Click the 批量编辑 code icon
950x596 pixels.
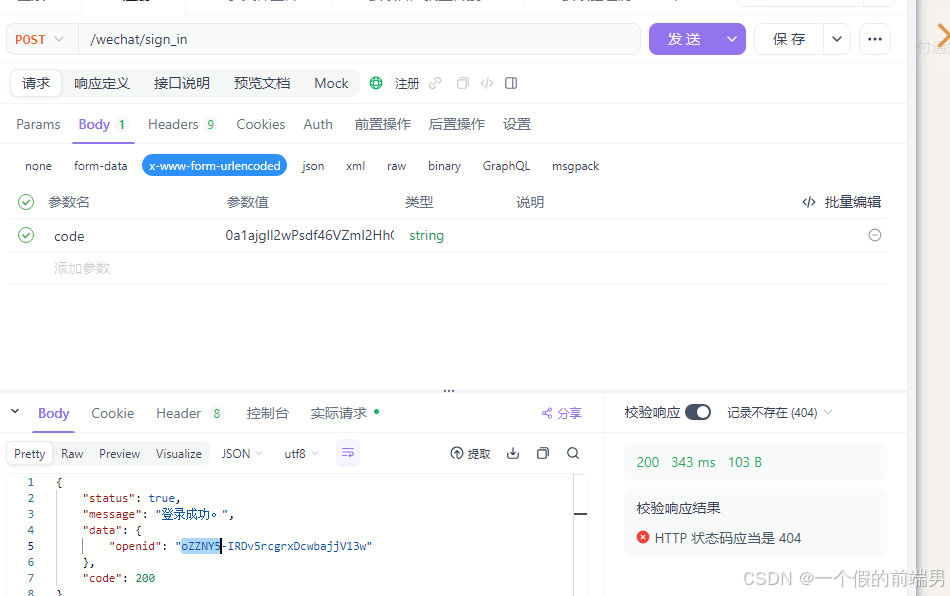(x=809, y=202)
